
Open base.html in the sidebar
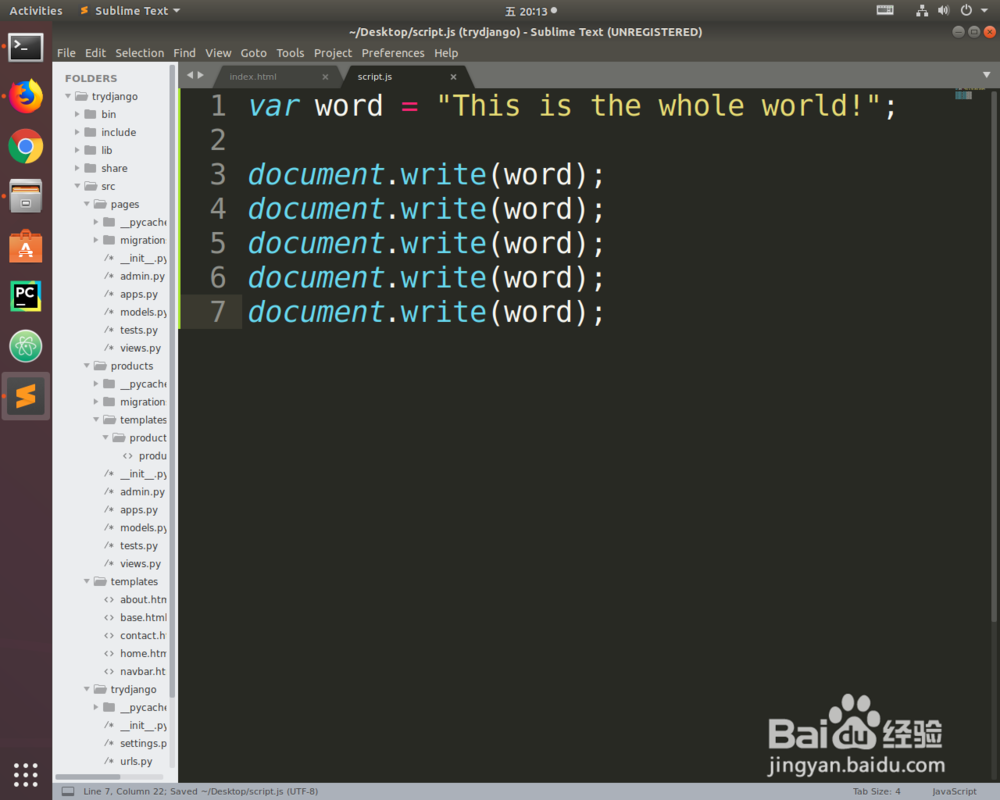tap(143, 618)
